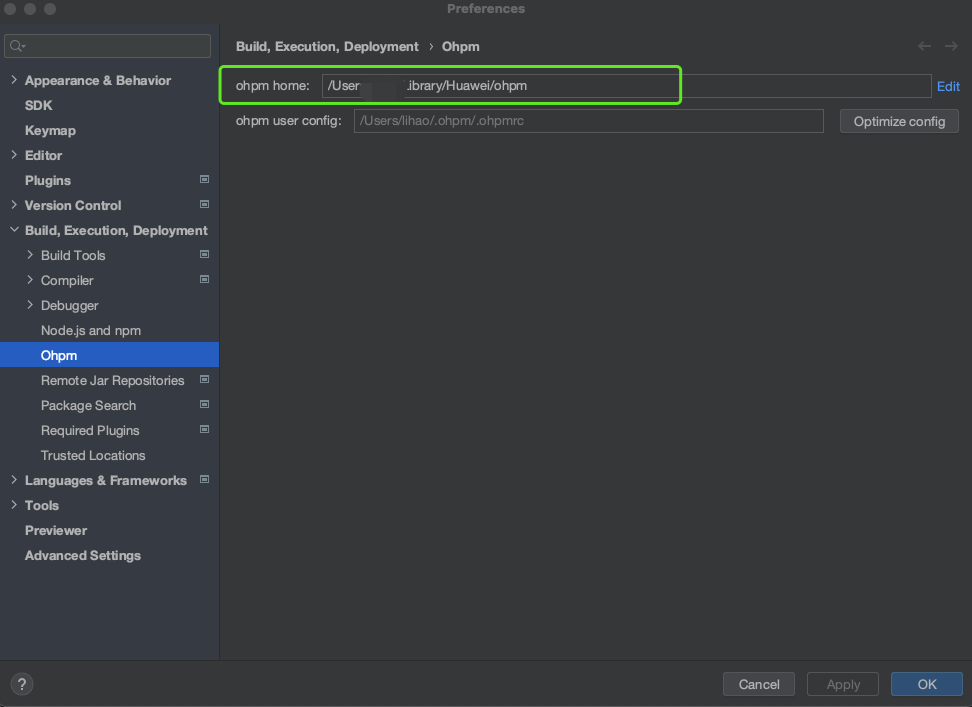Image resolution: width=972 pixels, height=707 pixels.
Task: Click the project-level icon beside Plugins
Action: 204,180
